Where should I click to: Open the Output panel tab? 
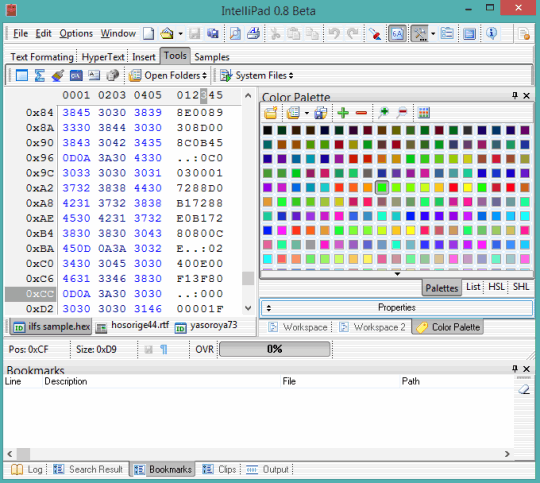[268, 469]
